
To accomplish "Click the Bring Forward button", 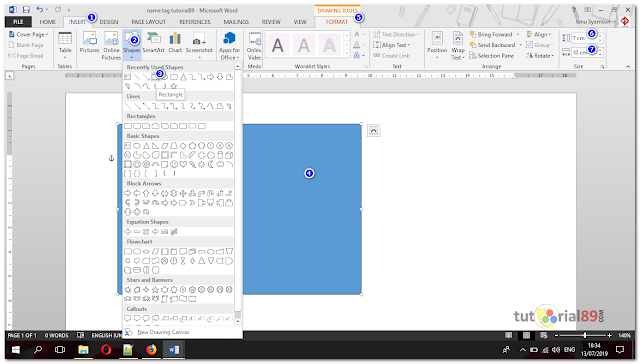I will pyautogui.click(x=491, y=34).
